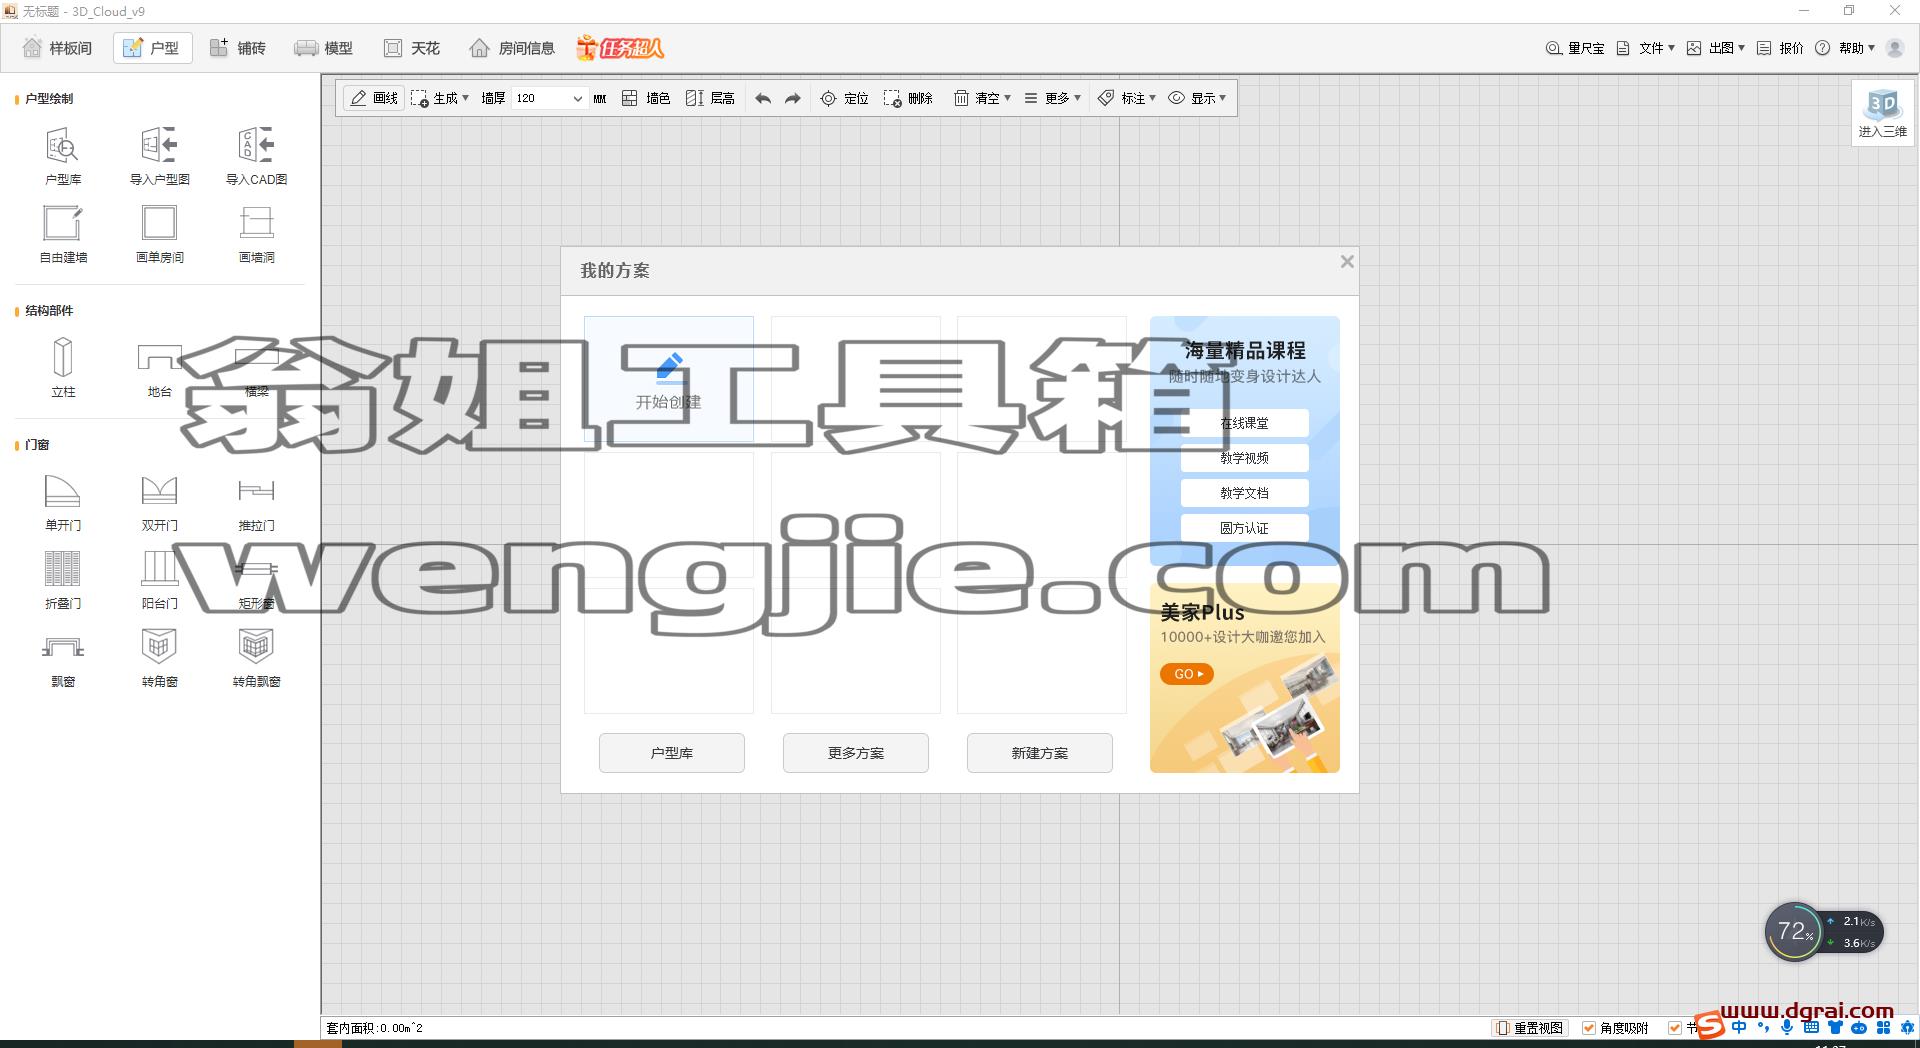Open the 量尺宝 measuring tool
The height and width of the screenshot is (1048, 1920).
click(x=1575, y=48)
